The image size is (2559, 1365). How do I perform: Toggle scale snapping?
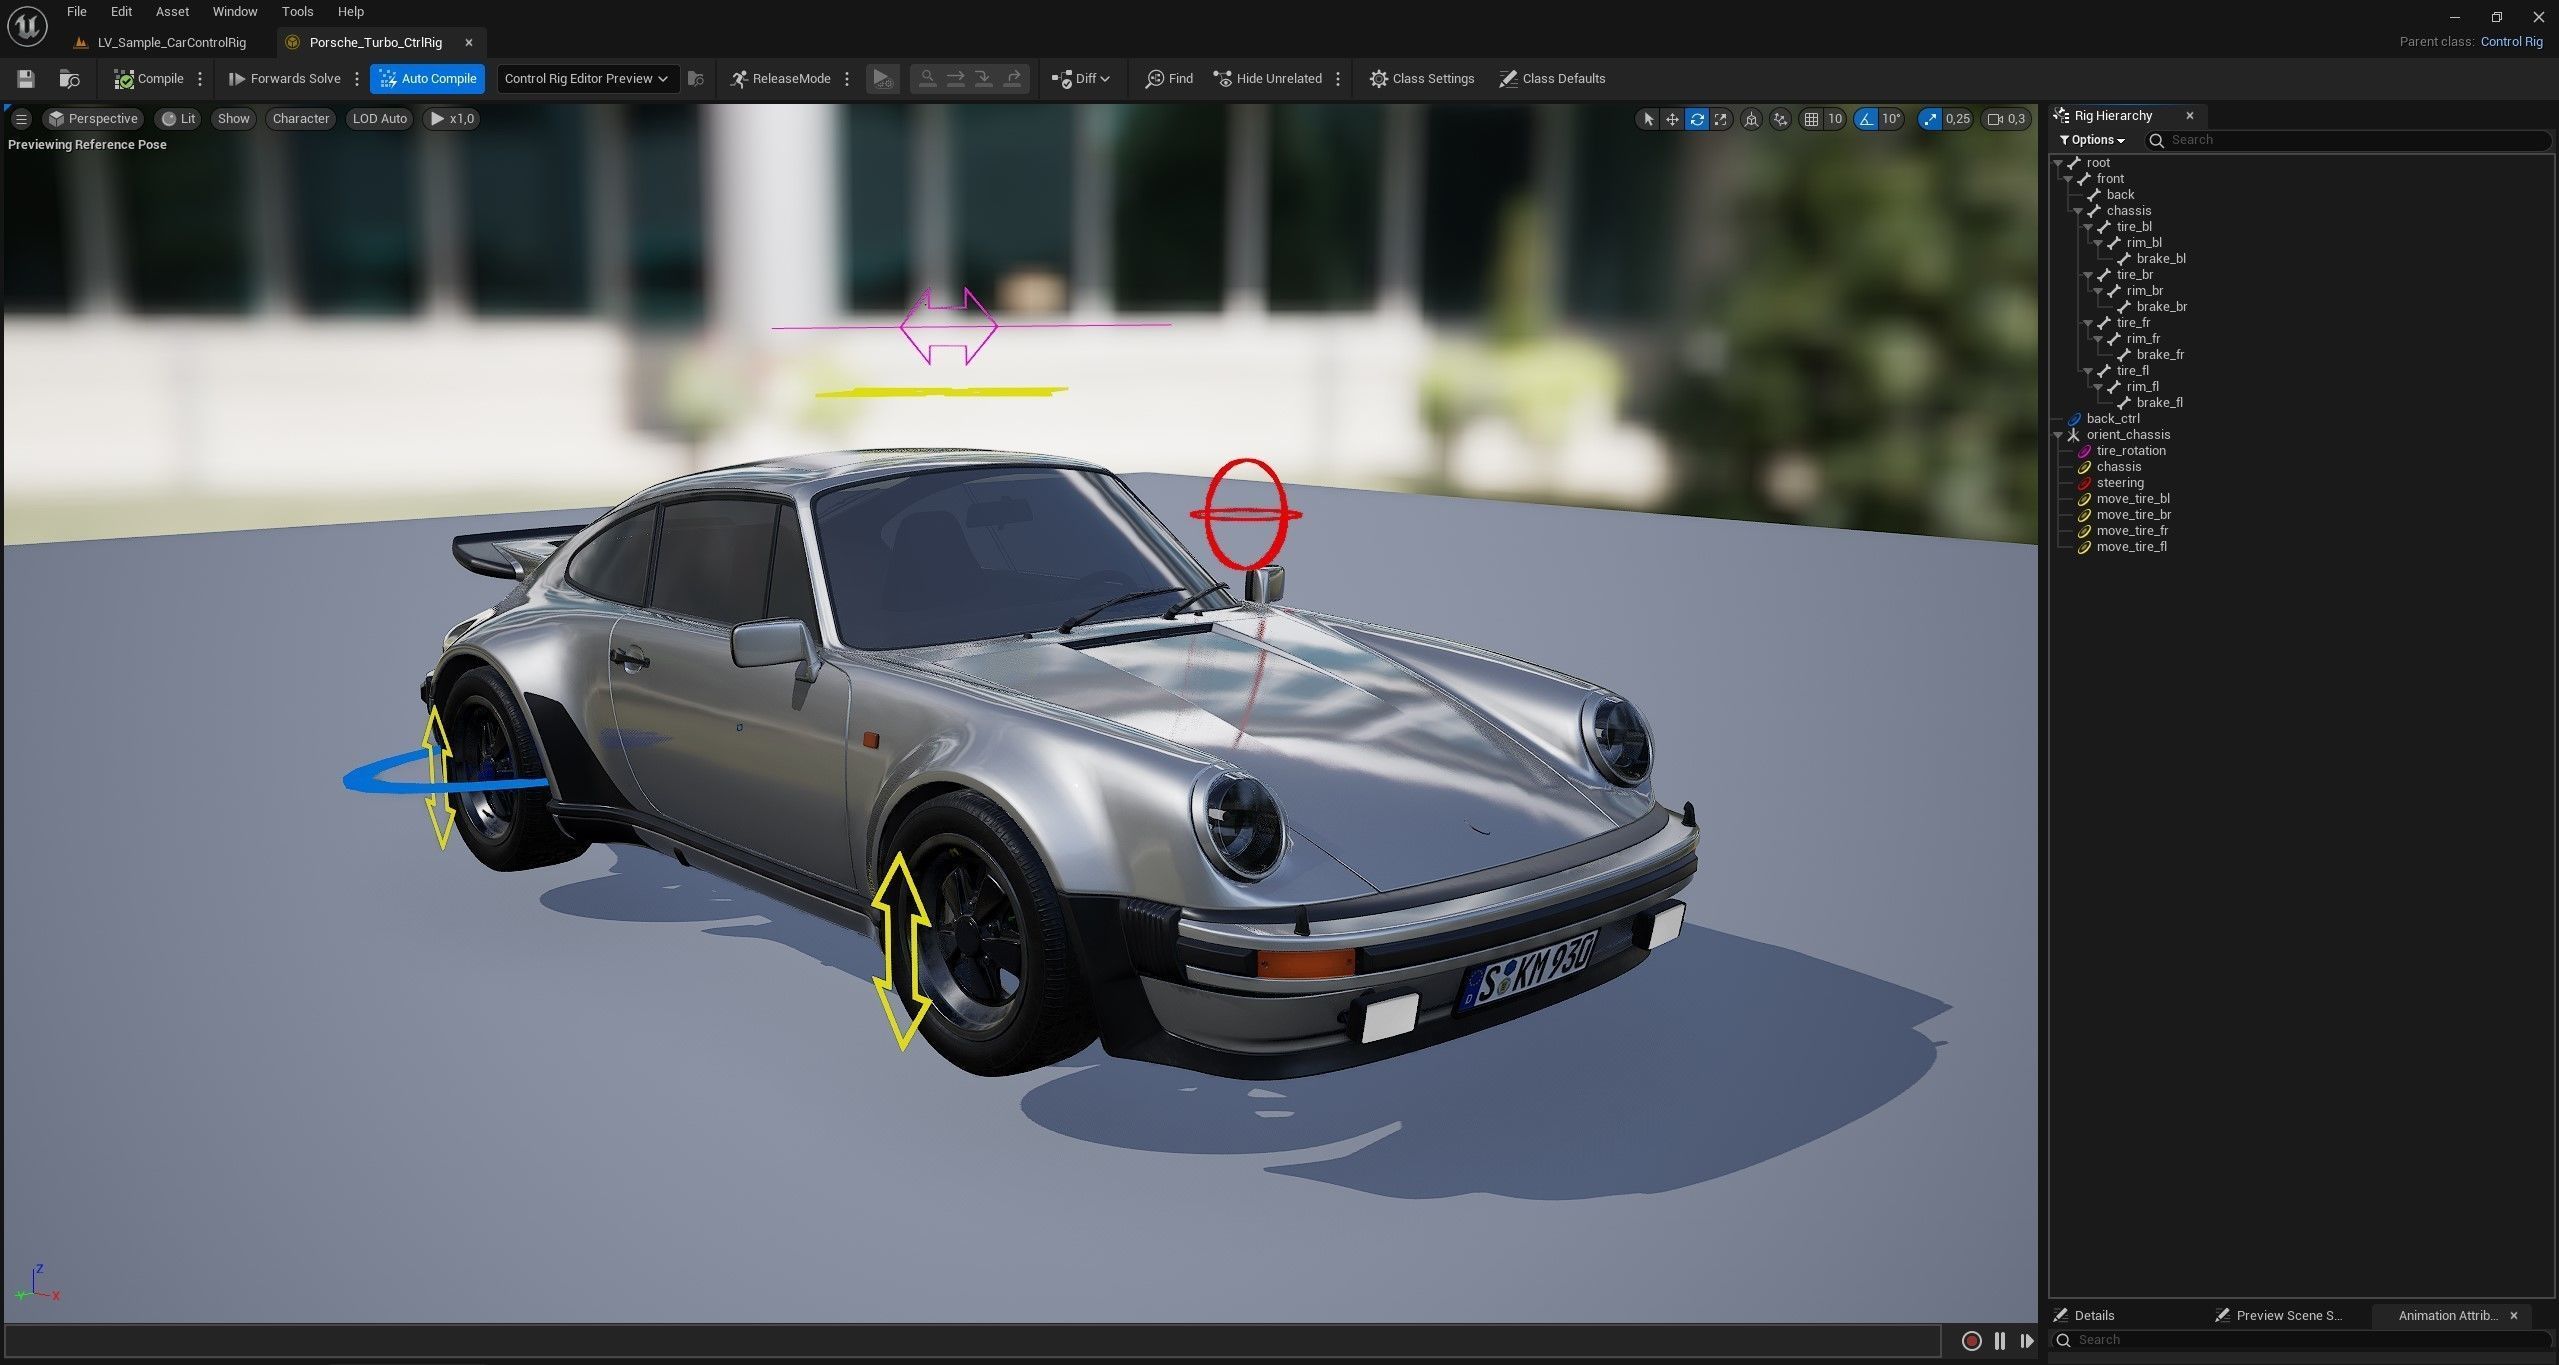click(1929, 119)
